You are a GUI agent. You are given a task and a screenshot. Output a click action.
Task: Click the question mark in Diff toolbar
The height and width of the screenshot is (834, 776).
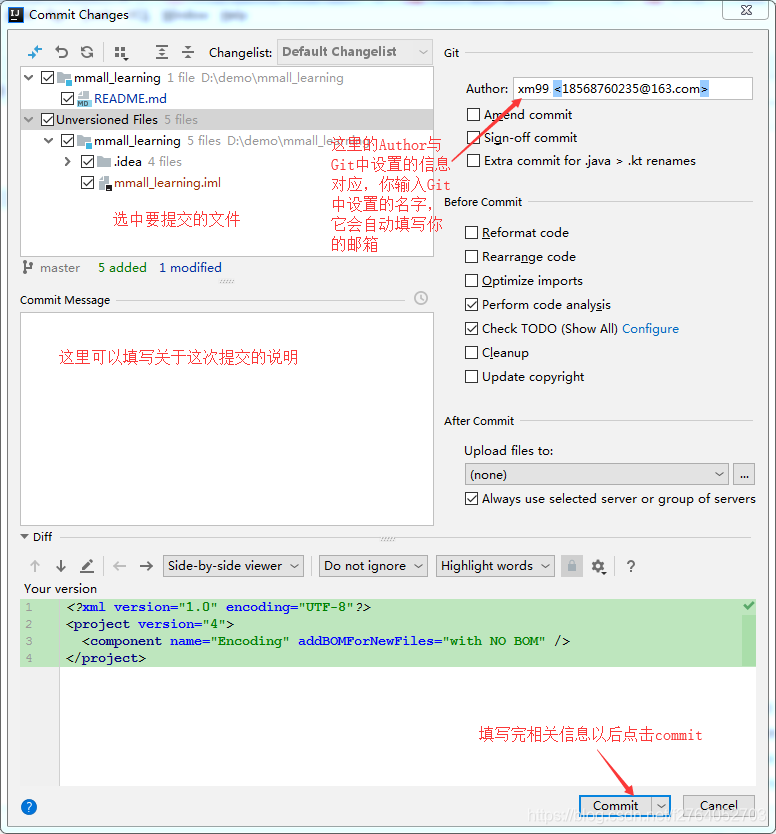tap(631, 566)
